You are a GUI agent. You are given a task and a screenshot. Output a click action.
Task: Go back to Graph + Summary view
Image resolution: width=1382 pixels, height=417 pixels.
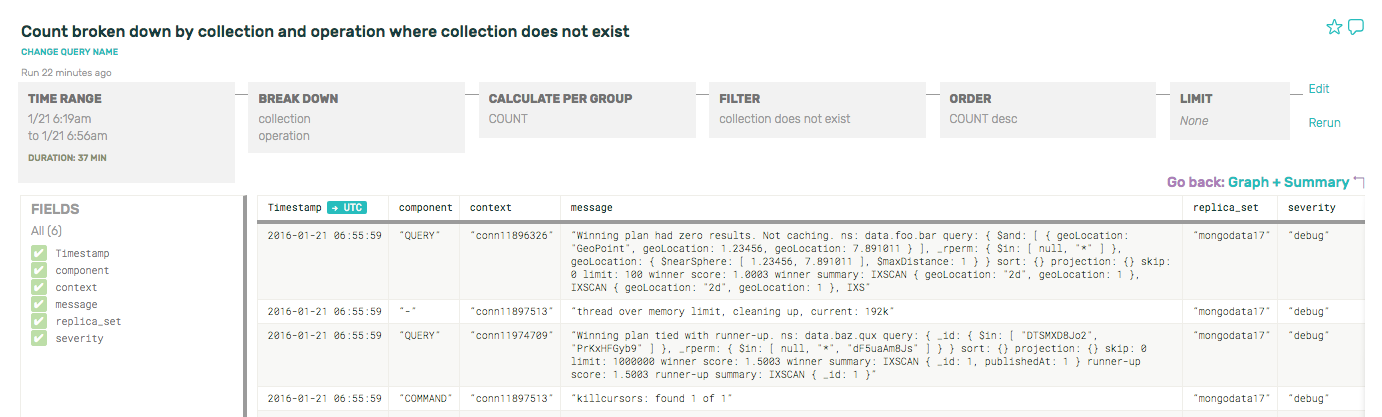click(1288, 183)
